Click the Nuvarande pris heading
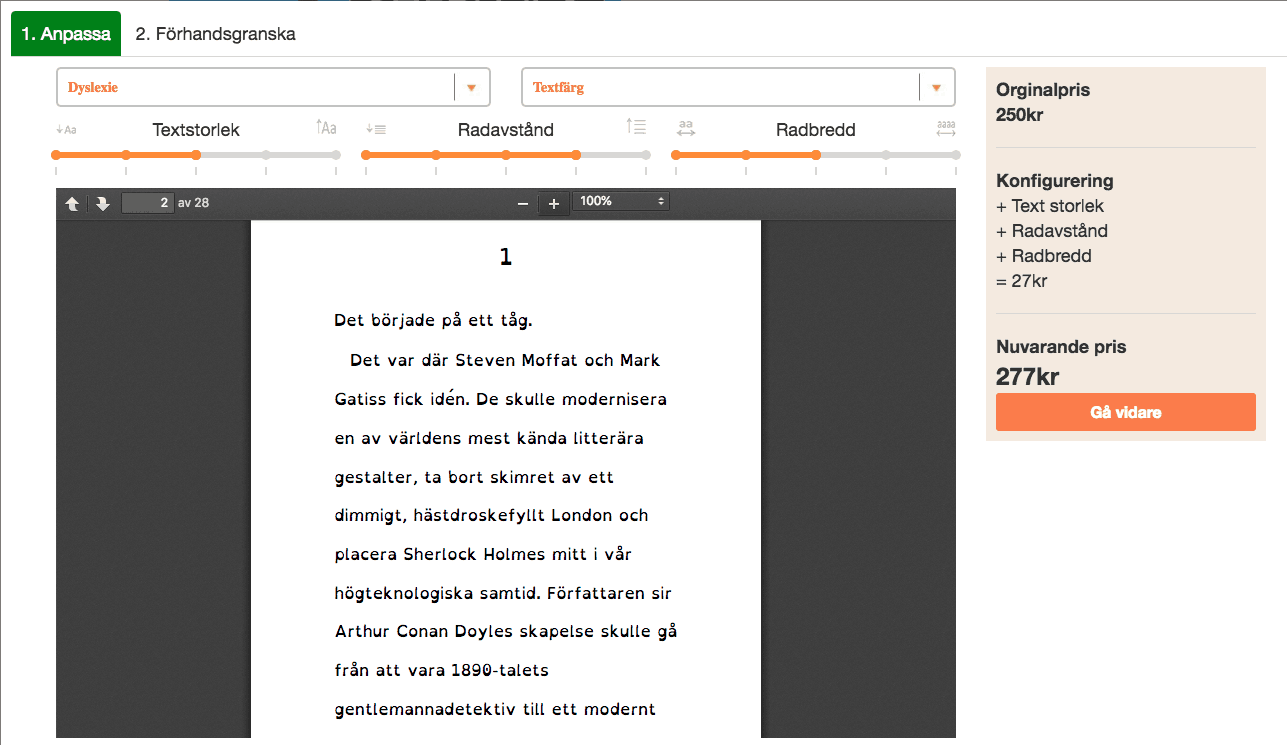The height and width of the screenshot is (745, 1287). (1061, 347)
